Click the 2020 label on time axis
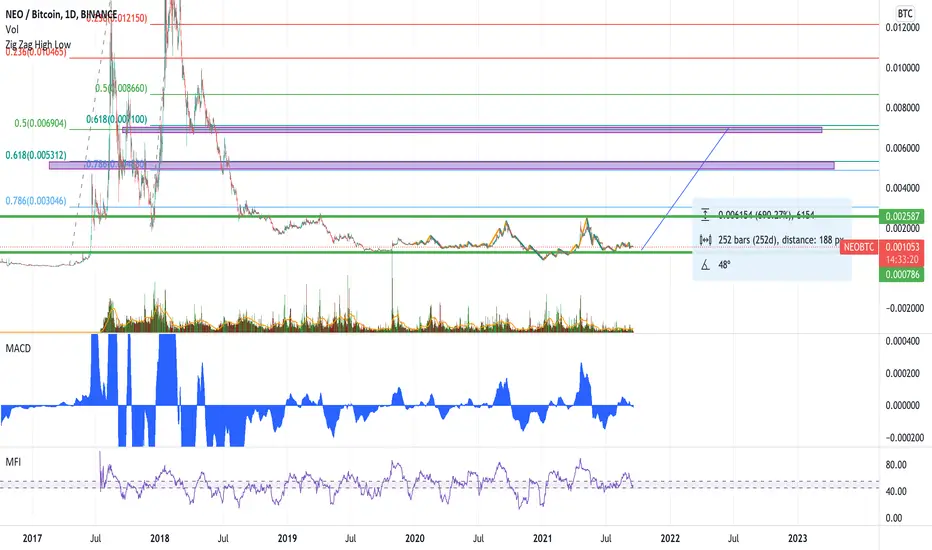The height and width of the screenshot is (550, 932). [x=415, y=538]
